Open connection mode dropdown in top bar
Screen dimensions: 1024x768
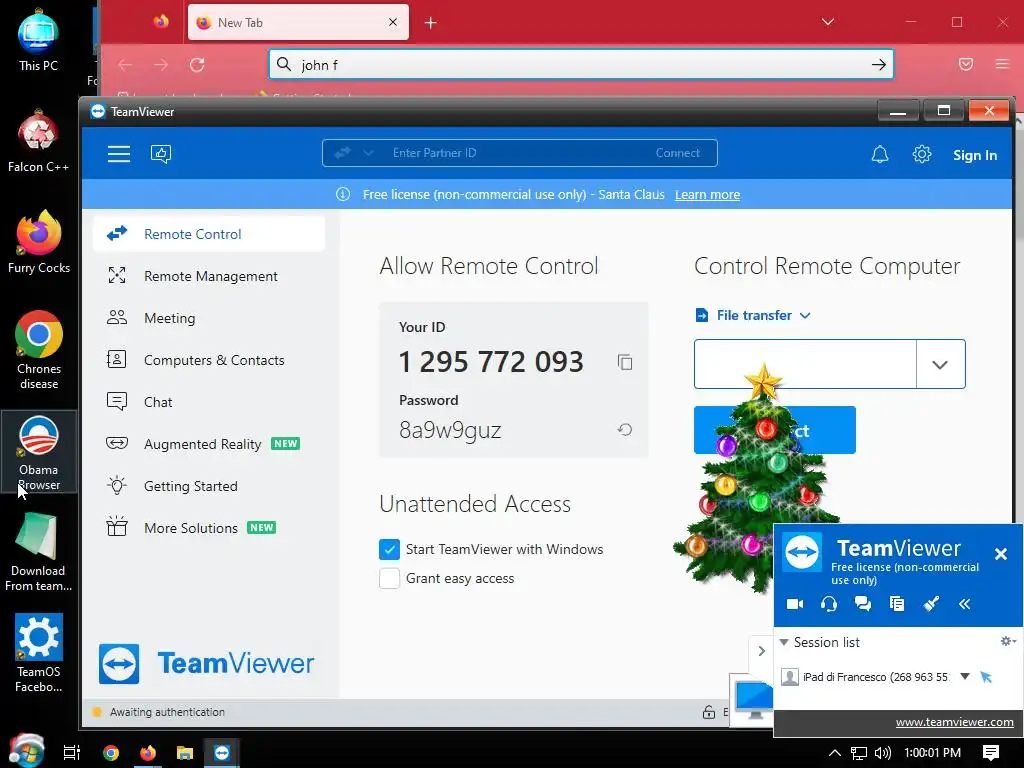368,153
